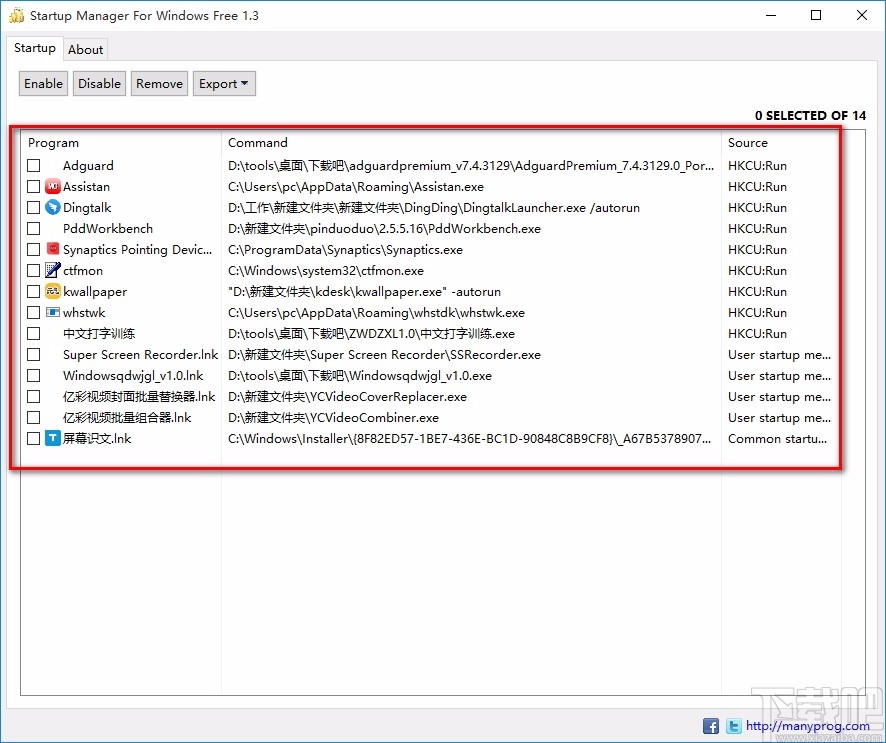
Task: Click the whstwk program icon
Action: 52,312
